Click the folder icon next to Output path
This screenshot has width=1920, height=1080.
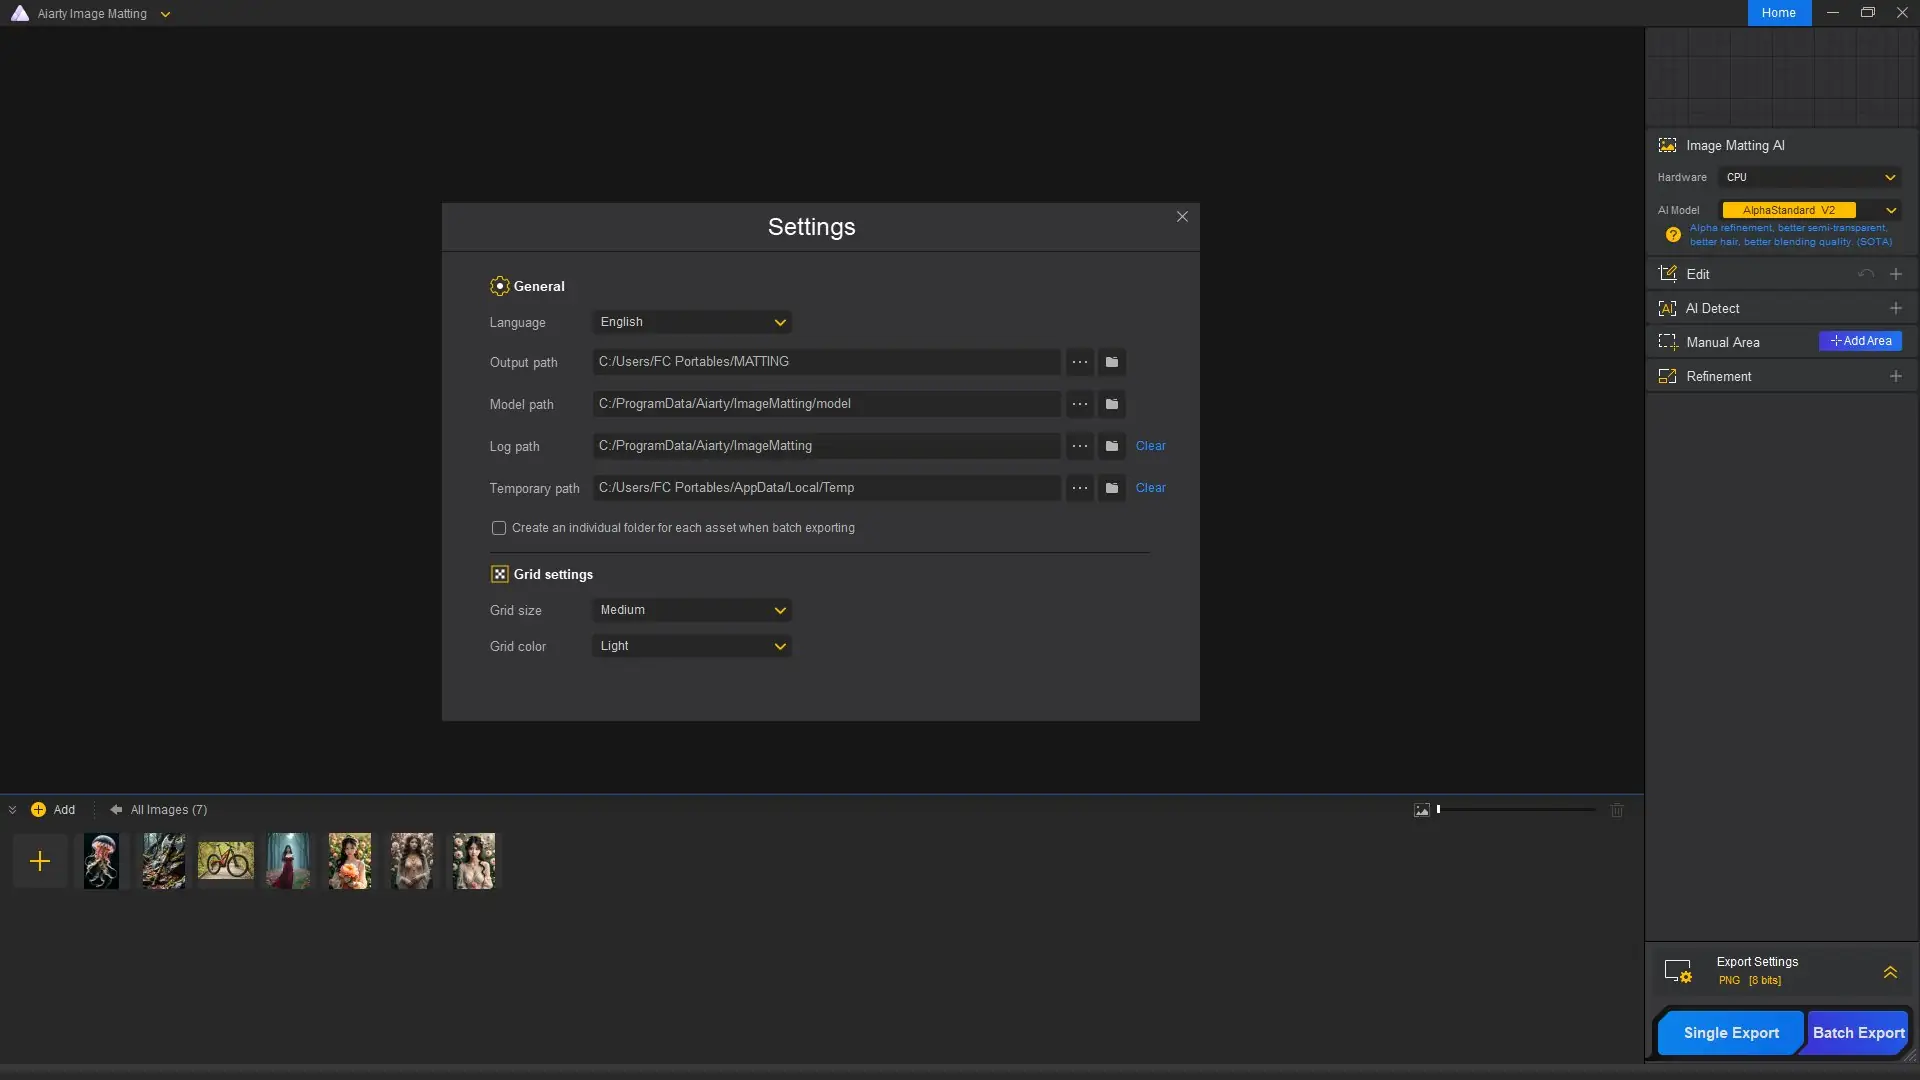[x=1111, y=362]
